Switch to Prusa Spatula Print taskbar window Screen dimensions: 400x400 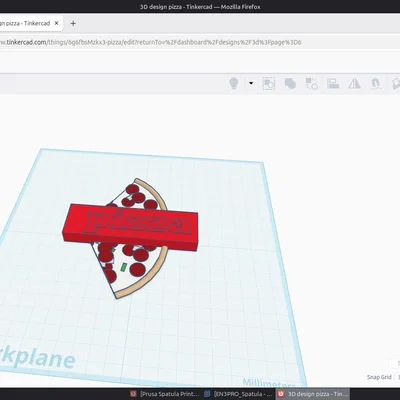click(166, 394)
